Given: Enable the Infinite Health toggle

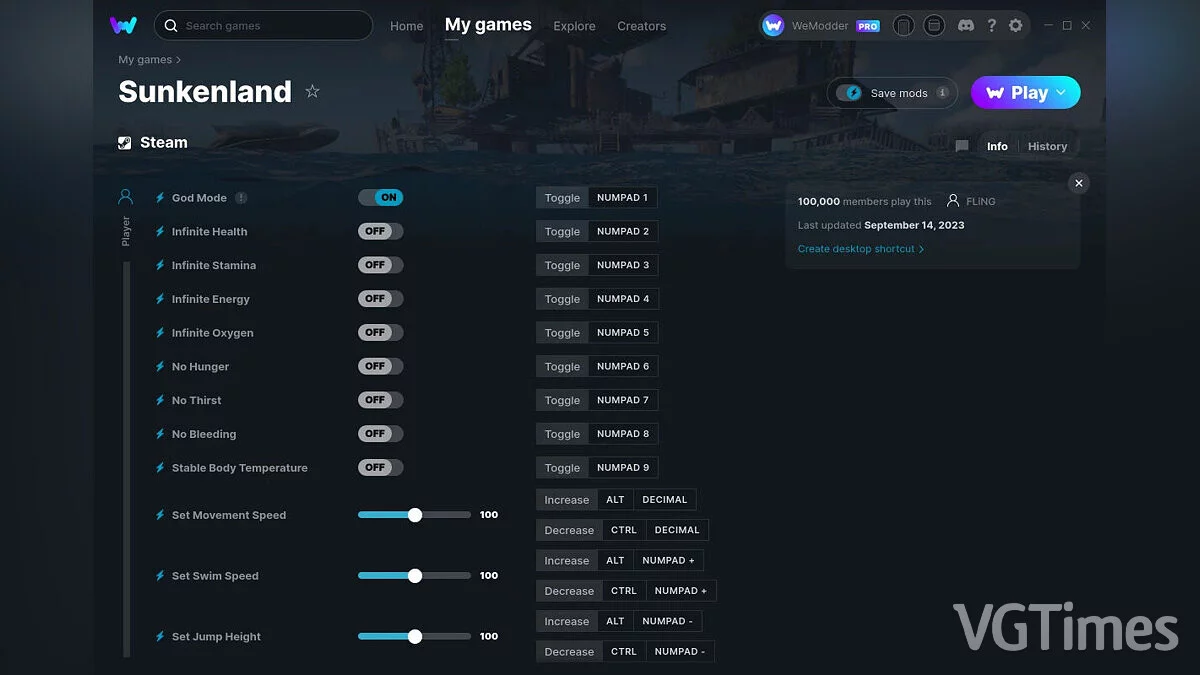Looking at the screenshot, I should pos(380,231).
